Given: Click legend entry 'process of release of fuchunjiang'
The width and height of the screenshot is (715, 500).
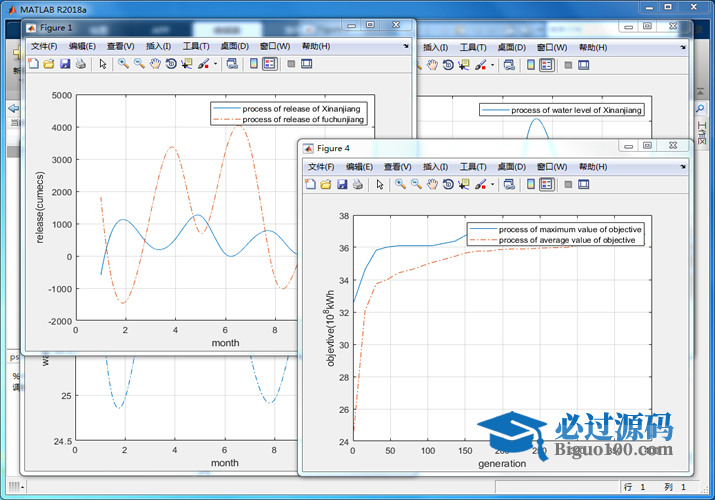Looking at the screenshot, I should point(303,119).
